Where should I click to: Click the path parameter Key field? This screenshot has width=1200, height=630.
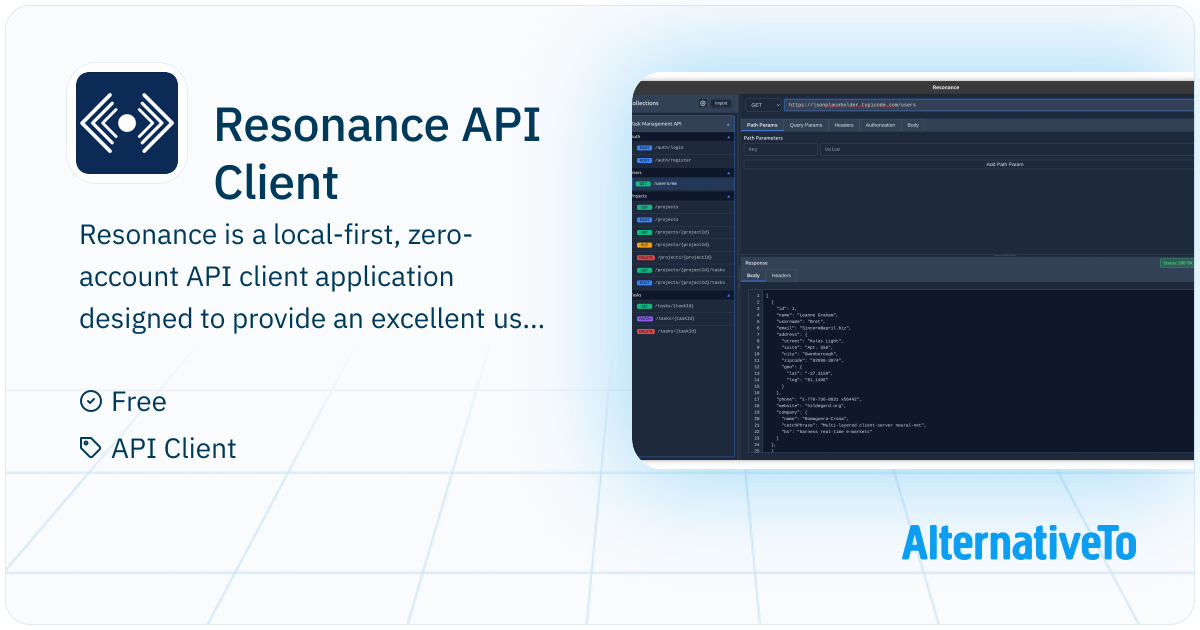coord(781,149)
